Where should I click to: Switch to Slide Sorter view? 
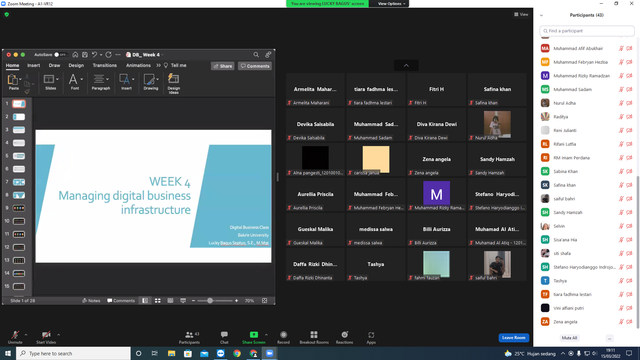click(158, 301)
